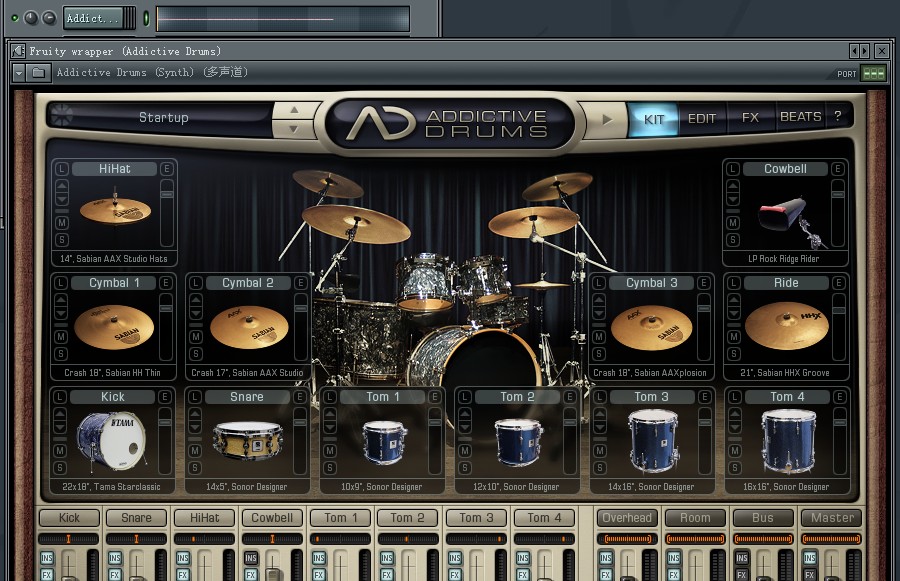Solo the Cymbal 2 kit piece
This screenshot has width=900, height=581.
196,354
